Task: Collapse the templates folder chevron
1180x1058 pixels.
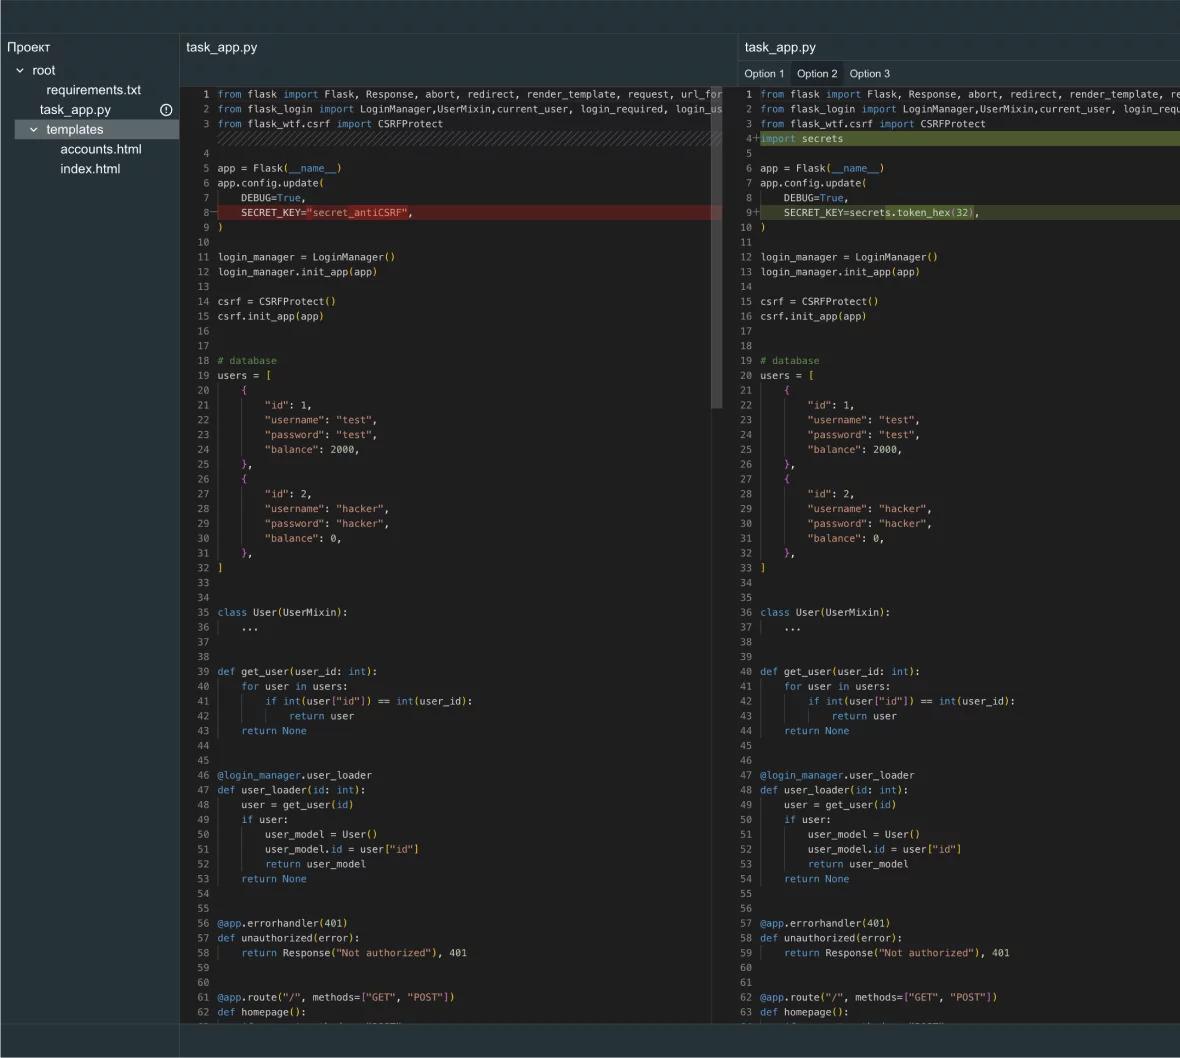Action: click(x=34, y=130)
